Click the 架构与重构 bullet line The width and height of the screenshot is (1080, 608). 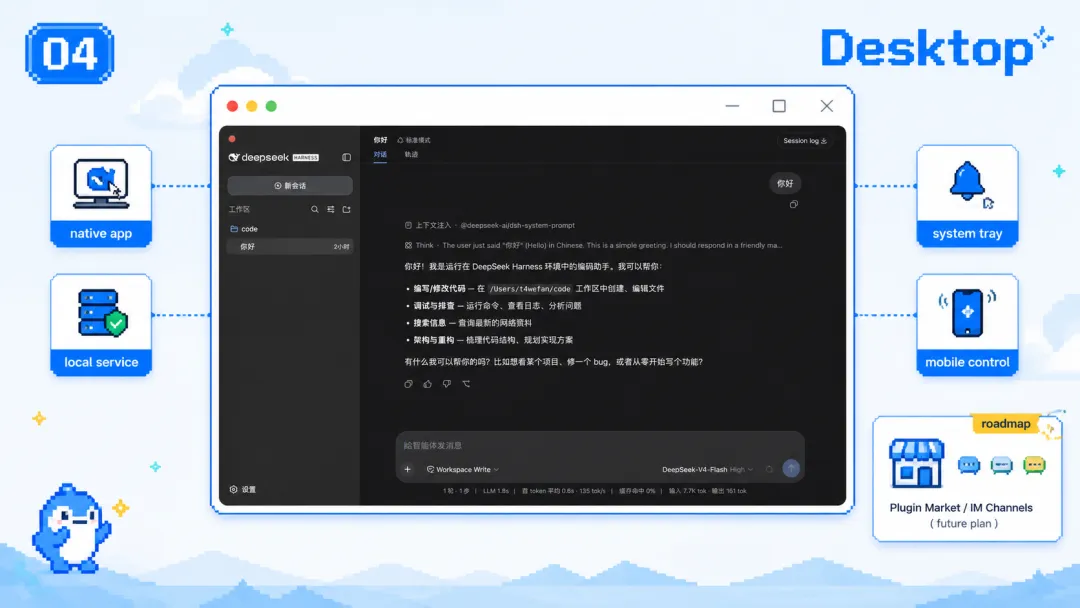pyautogui.click(x=490, y=341)
